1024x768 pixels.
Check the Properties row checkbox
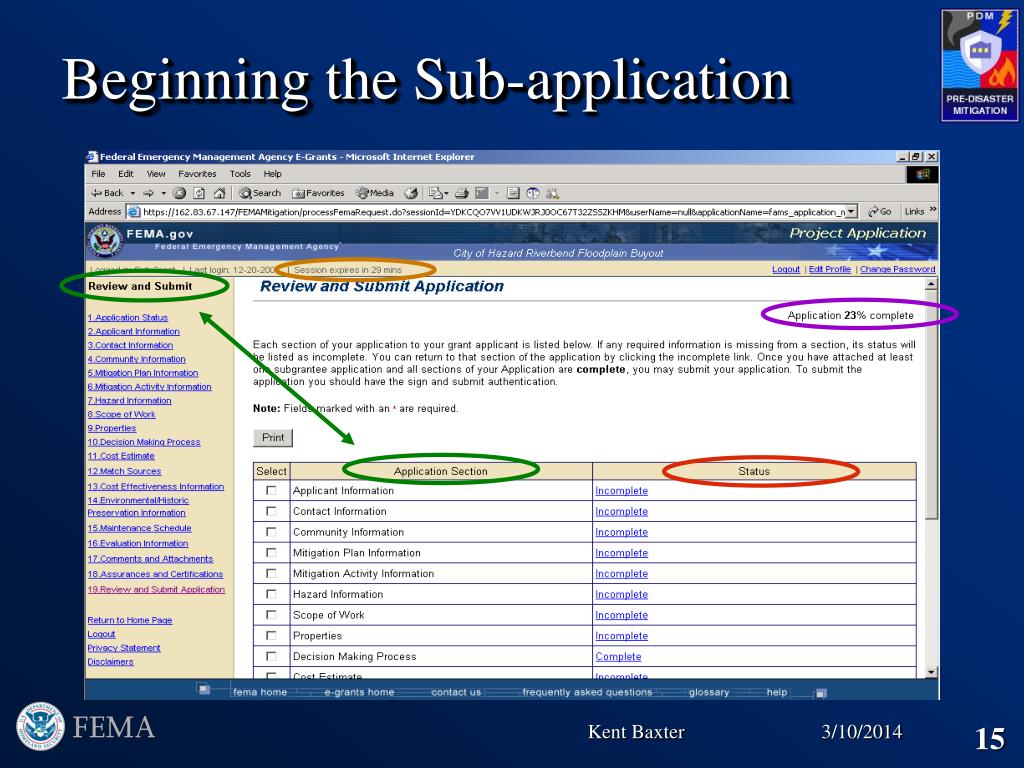pos(271,635)
